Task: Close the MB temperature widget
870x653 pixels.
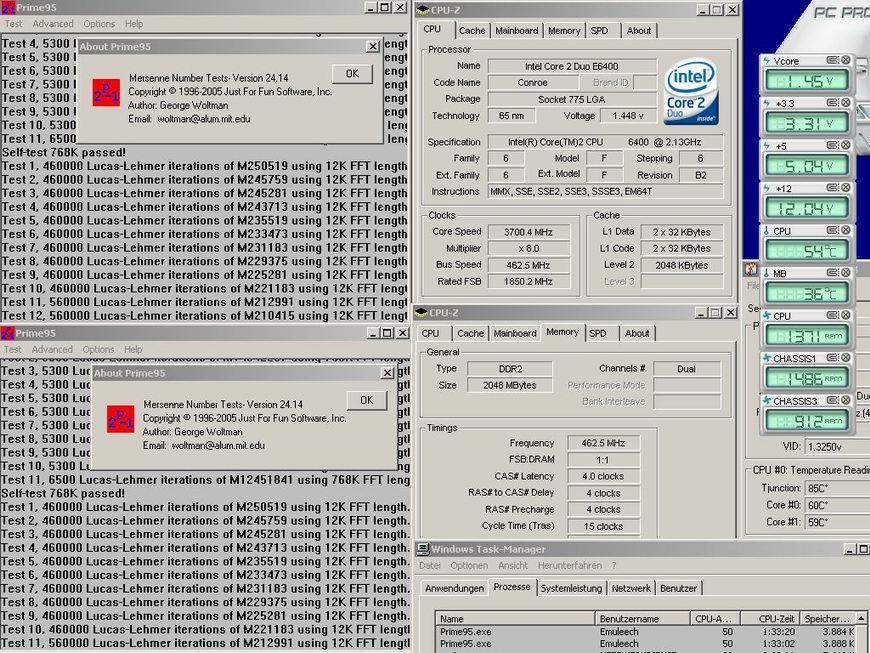Action: 846,272
